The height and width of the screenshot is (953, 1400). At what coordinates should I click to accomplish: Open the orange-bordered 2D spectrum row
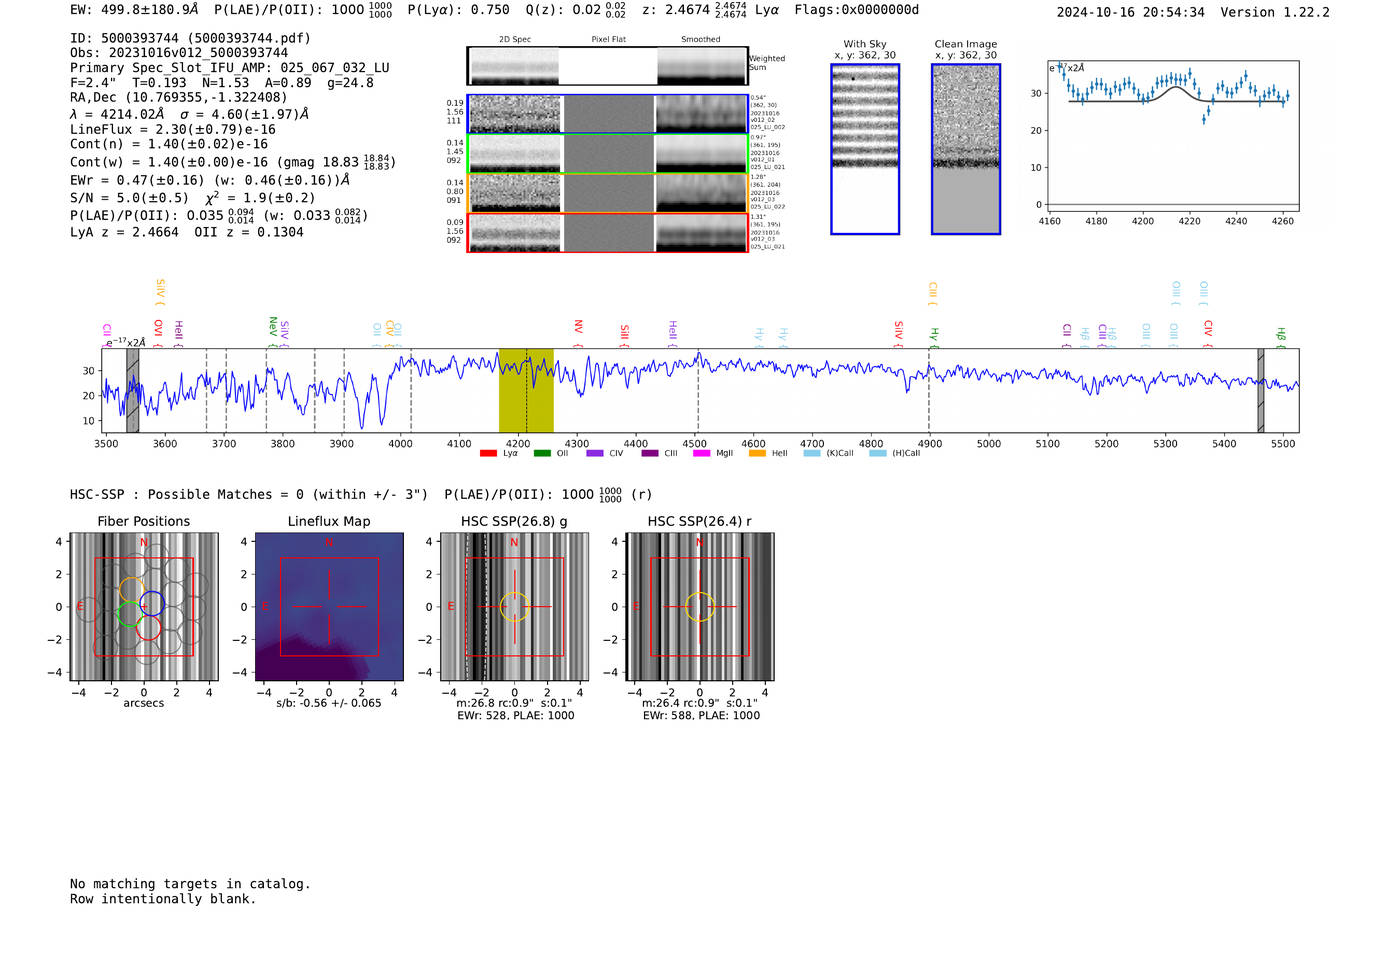click(x=608, y=193)
